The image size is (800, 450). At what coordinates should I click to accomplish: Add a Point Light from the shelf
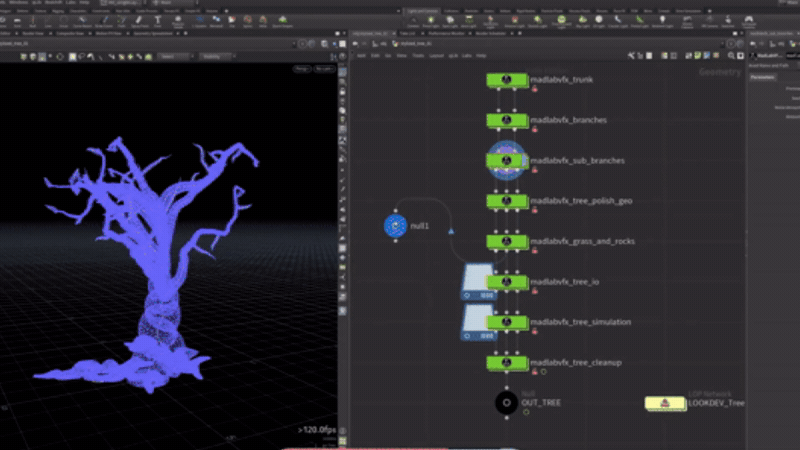pyautogui.click(x=431, y=22)
